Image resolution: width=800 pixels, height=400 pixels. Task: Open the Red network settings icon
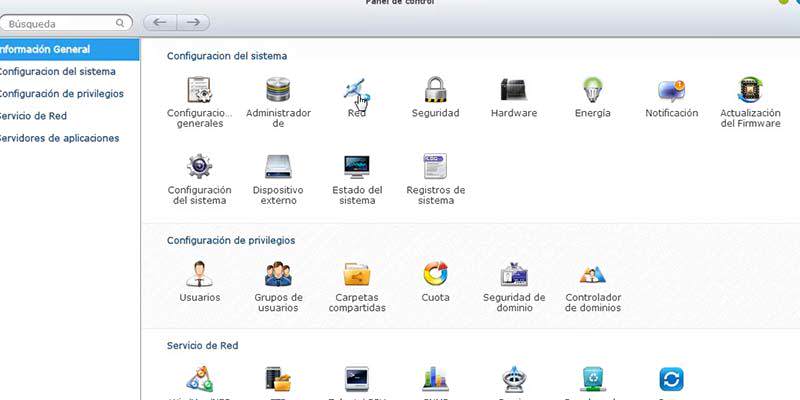pos(357,91)
